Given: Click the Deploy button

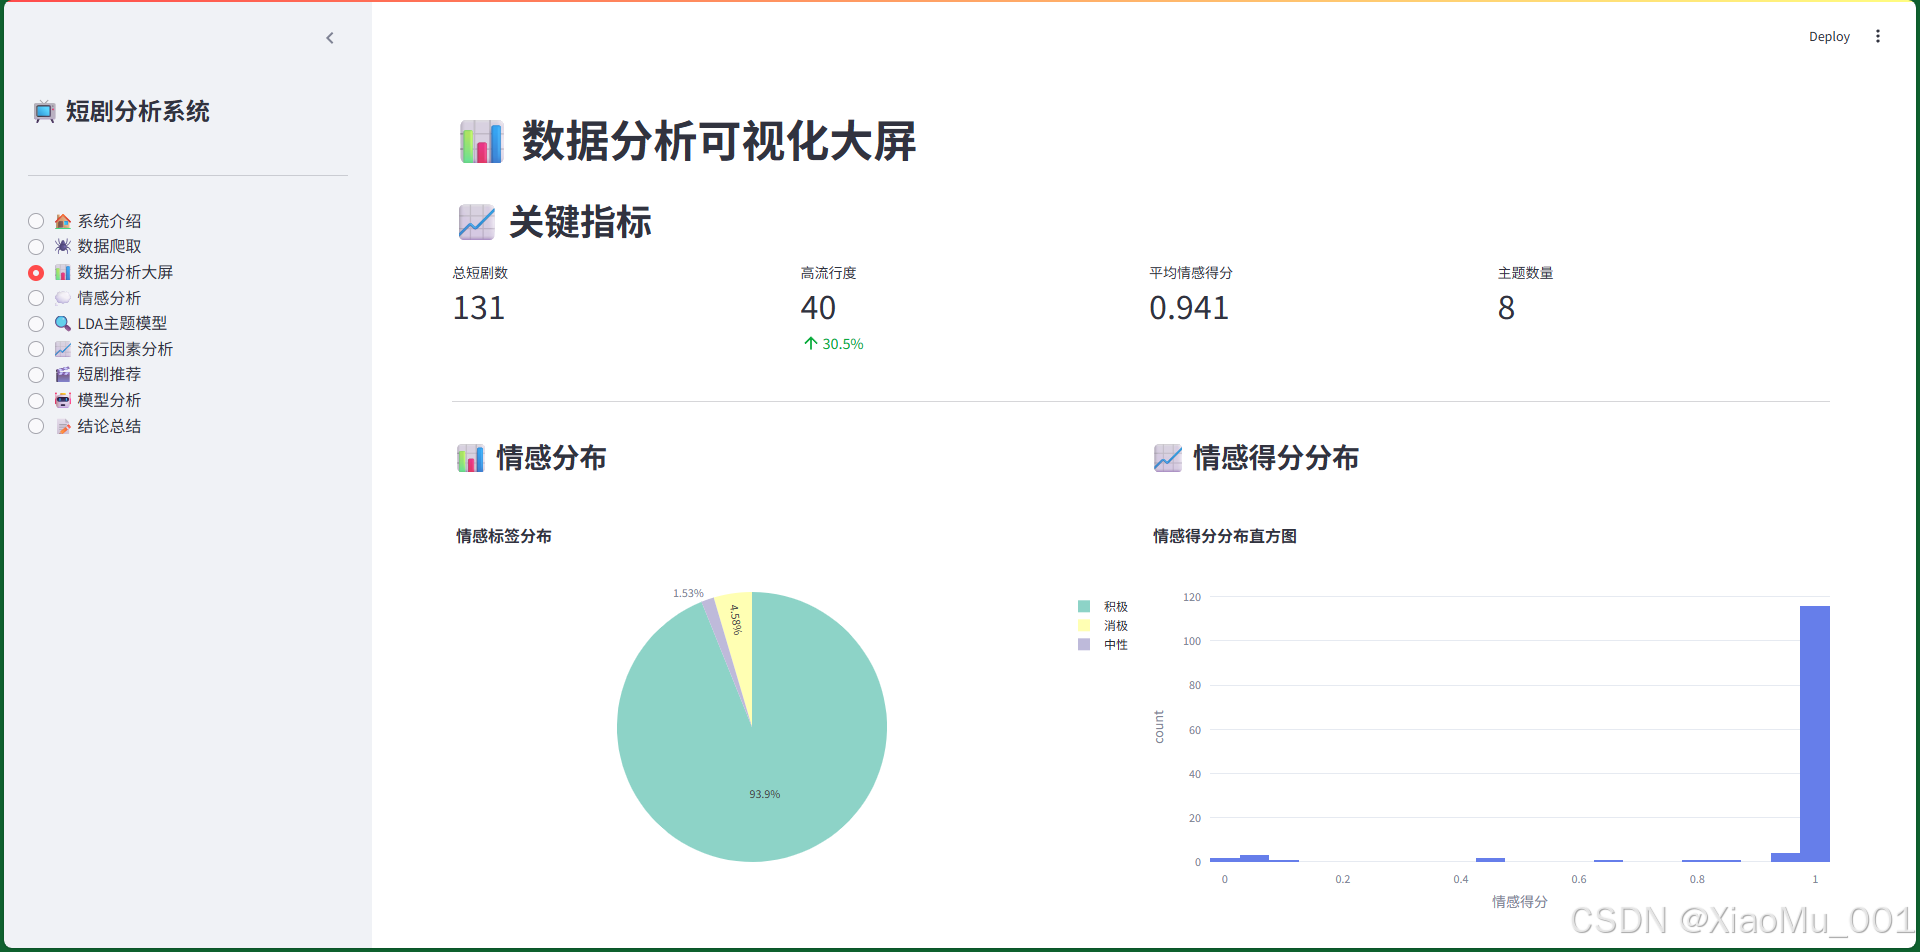Looking at the screenshot, I should tap(1829, 36).
